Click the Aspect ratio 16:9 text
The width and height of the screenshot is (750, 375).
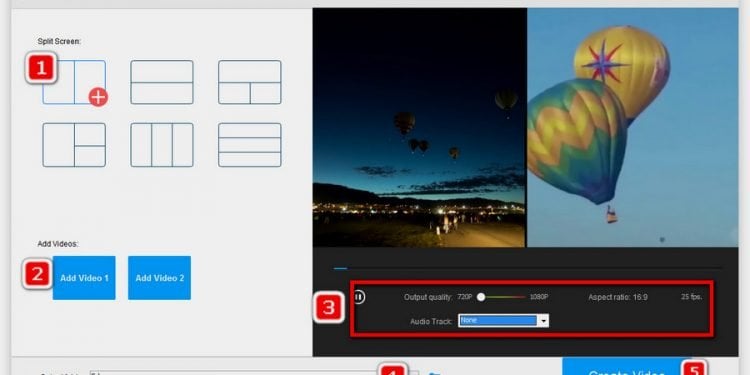coord(618,297)
